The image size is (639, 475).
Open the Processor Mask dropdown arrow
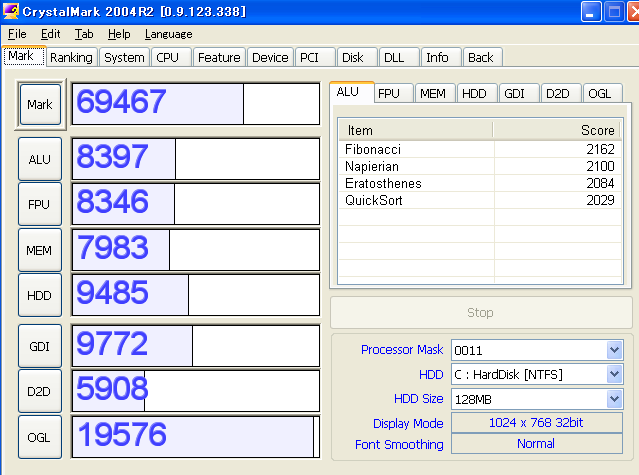coord(615,350)
